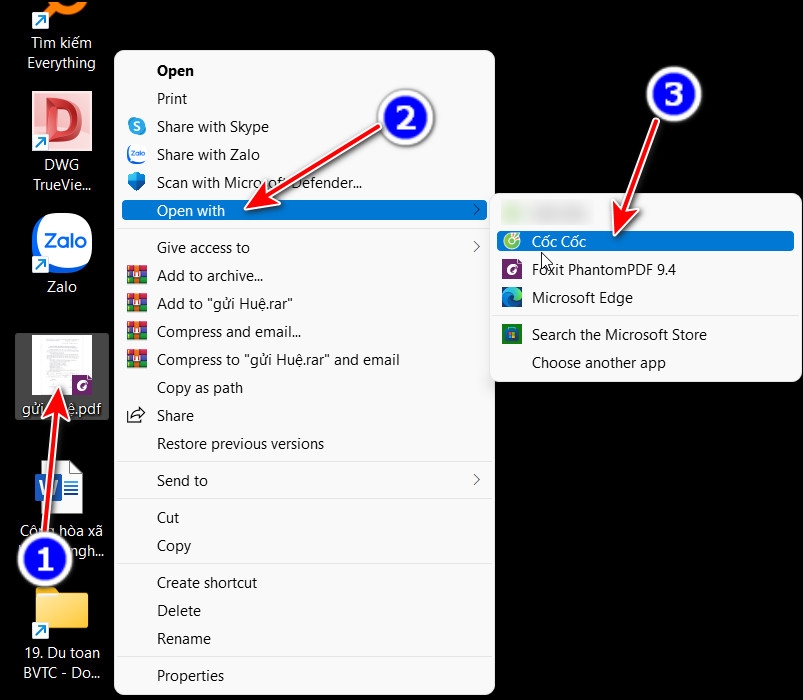Select the Share menu entry
Viewport: 803px width, 700px height.
point(304,415)
